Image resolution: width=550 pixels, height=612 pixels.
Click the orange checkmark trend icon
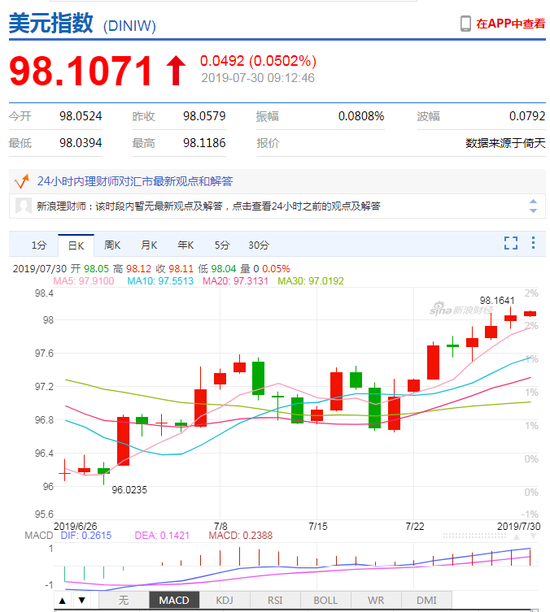(21, 181)
